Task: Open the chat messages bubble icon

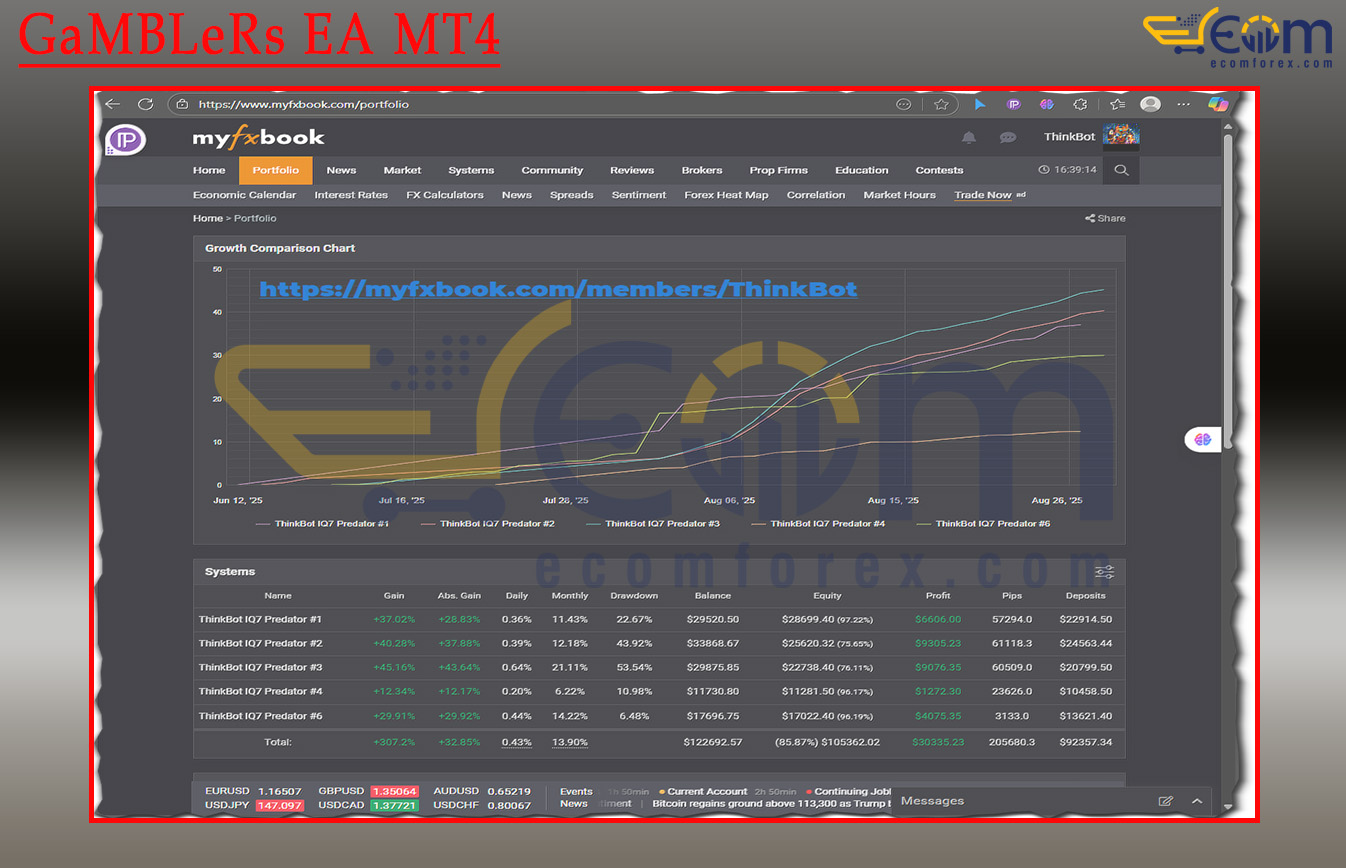Action: coord(1008,138)
